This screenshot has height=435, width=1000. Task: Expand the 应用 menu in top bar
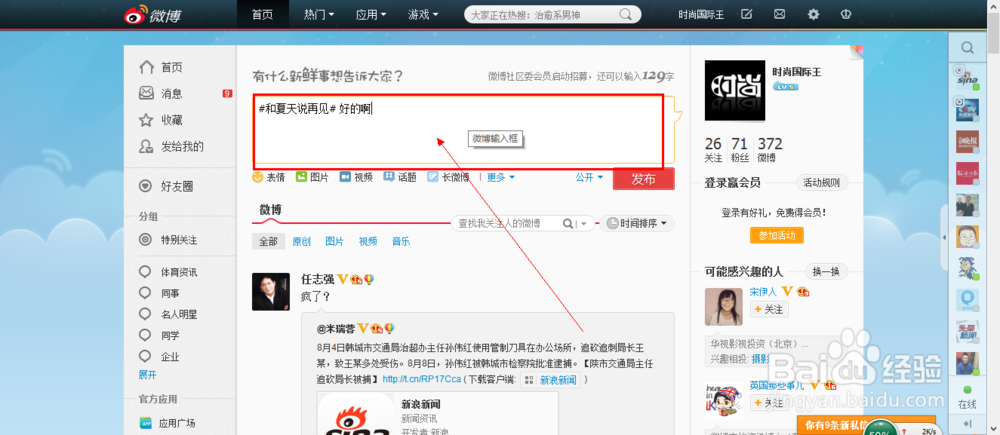click(x=371, y=14)
